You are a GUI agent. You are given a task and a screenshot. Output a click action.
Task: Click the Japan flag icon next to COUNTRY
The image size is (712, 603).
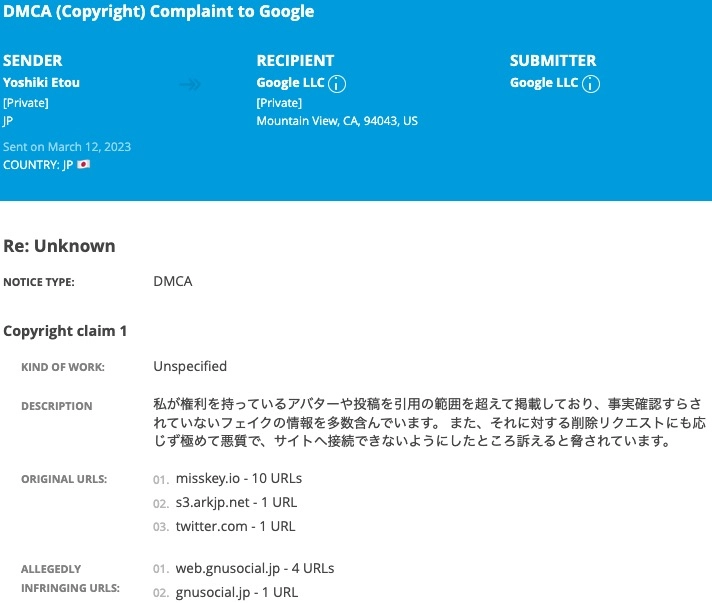pyautogui.click(x=84, y=164)
